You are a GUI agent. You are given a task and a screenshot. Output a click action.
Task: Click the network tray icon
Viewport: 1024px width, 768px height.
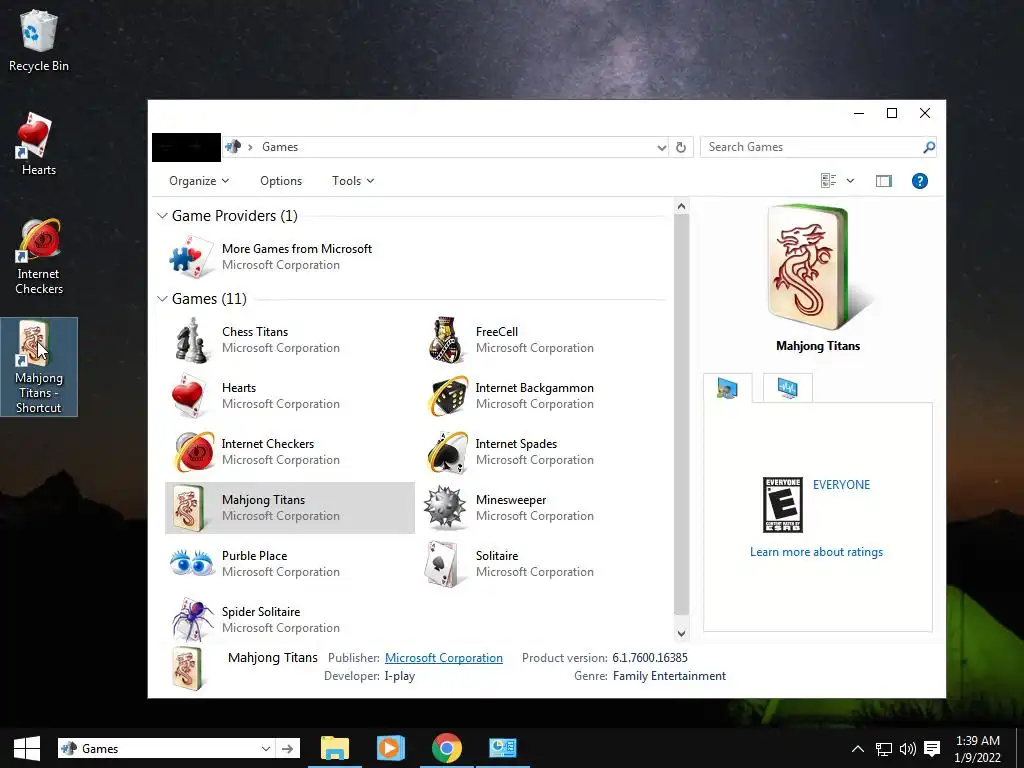(884, 749)
